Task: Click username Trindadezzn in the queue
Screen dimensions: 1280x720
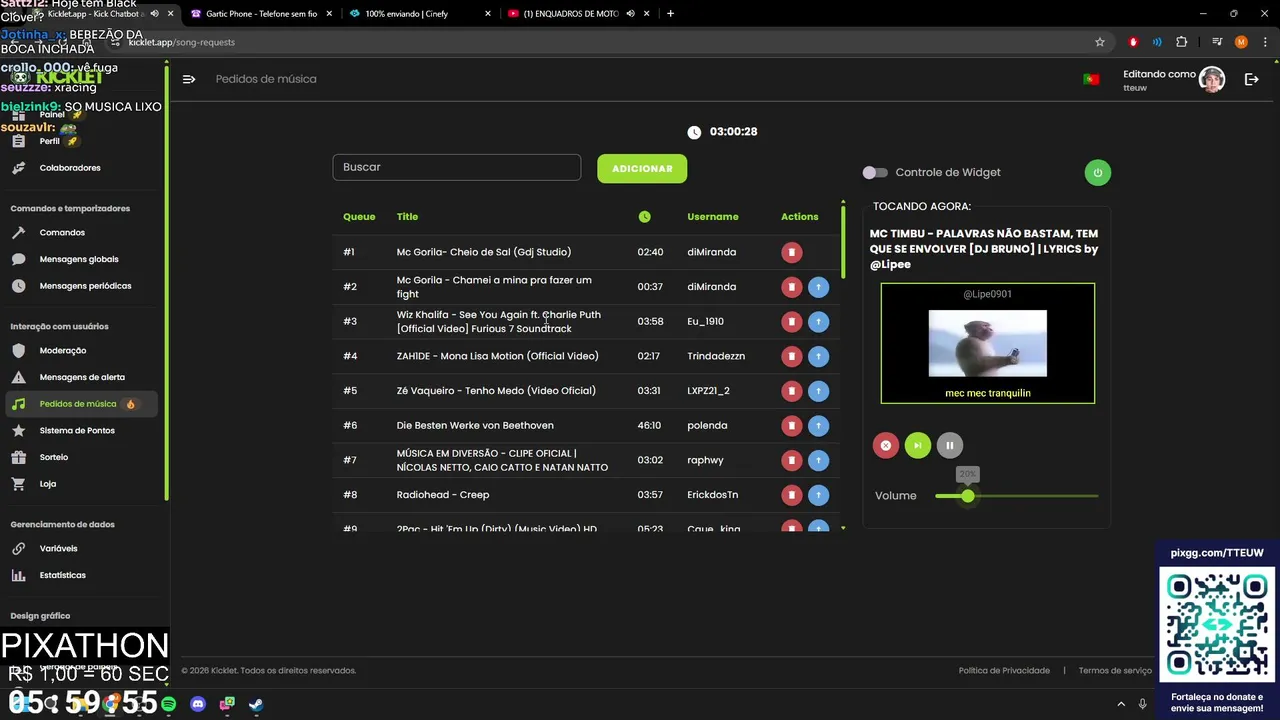Action: point(716,356)
